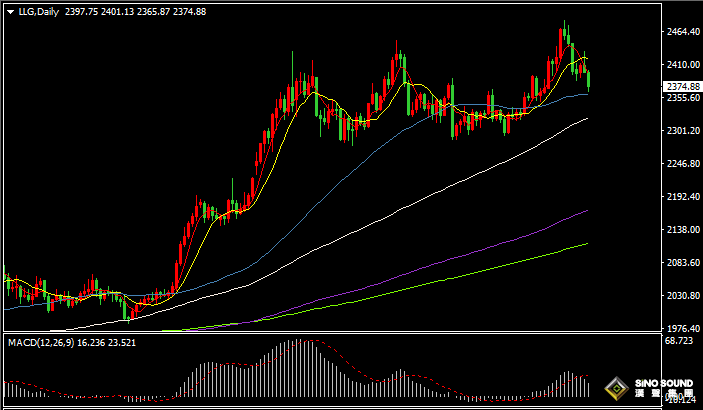Image resolution: width=703 pixels, height=410 pixels.
Task: Click the dropdown triangle beside LLG,Daily
Action: pos(10,11)
